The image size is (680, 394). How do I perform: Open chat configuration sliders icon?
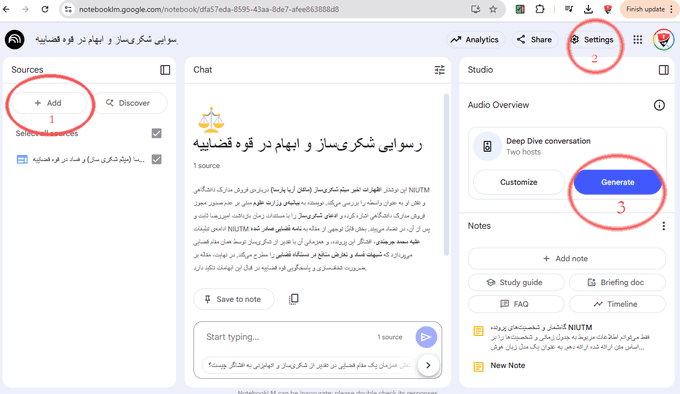[439, 70]
